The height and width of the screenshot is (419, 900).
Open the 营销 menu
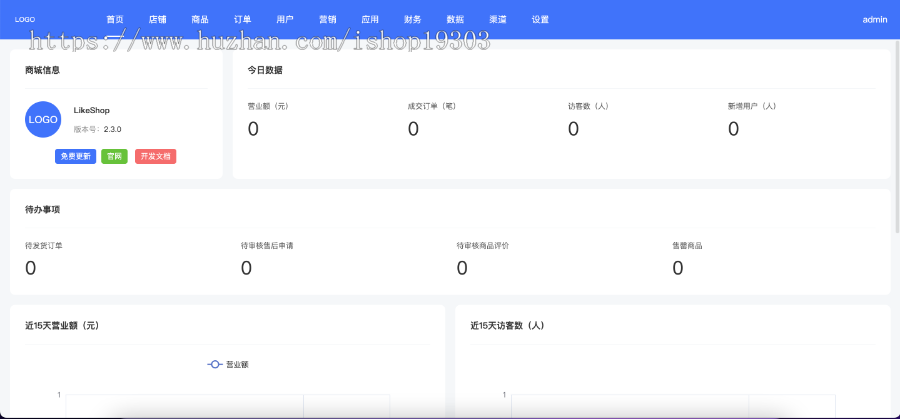click(x=328, y=20)
